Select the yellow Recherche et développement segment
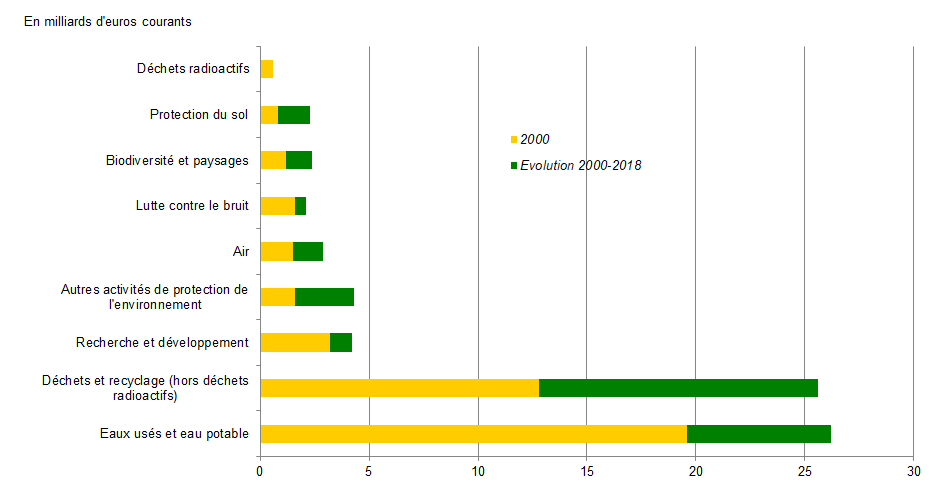 pos(295,343)
